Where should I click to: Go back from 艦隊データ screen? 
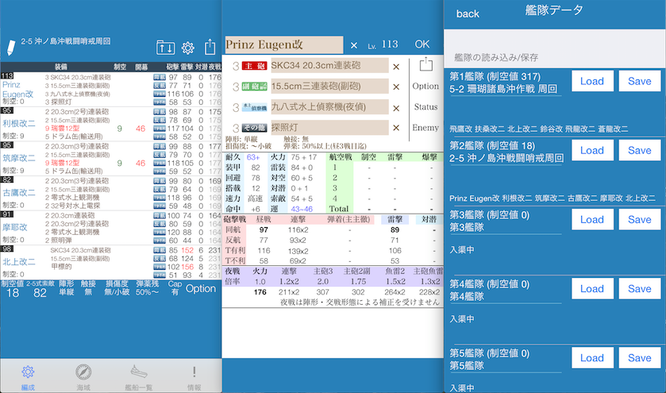click(467, 14)
